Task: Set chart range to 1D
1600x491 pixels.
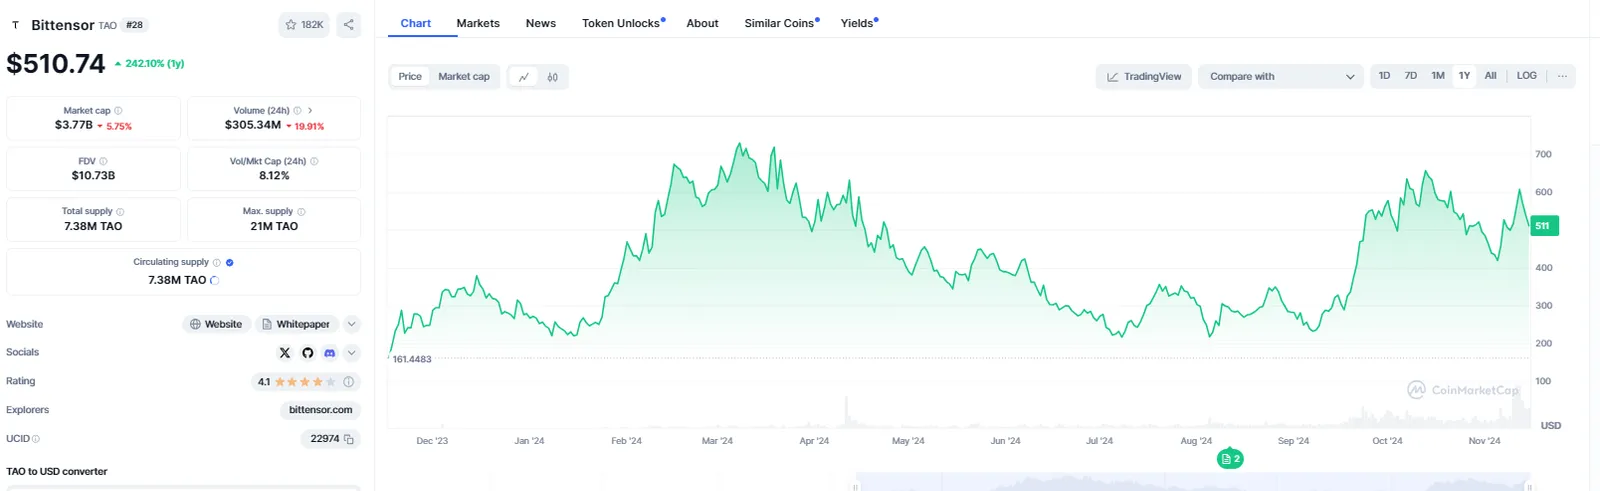Action: tap(1384, 76)
